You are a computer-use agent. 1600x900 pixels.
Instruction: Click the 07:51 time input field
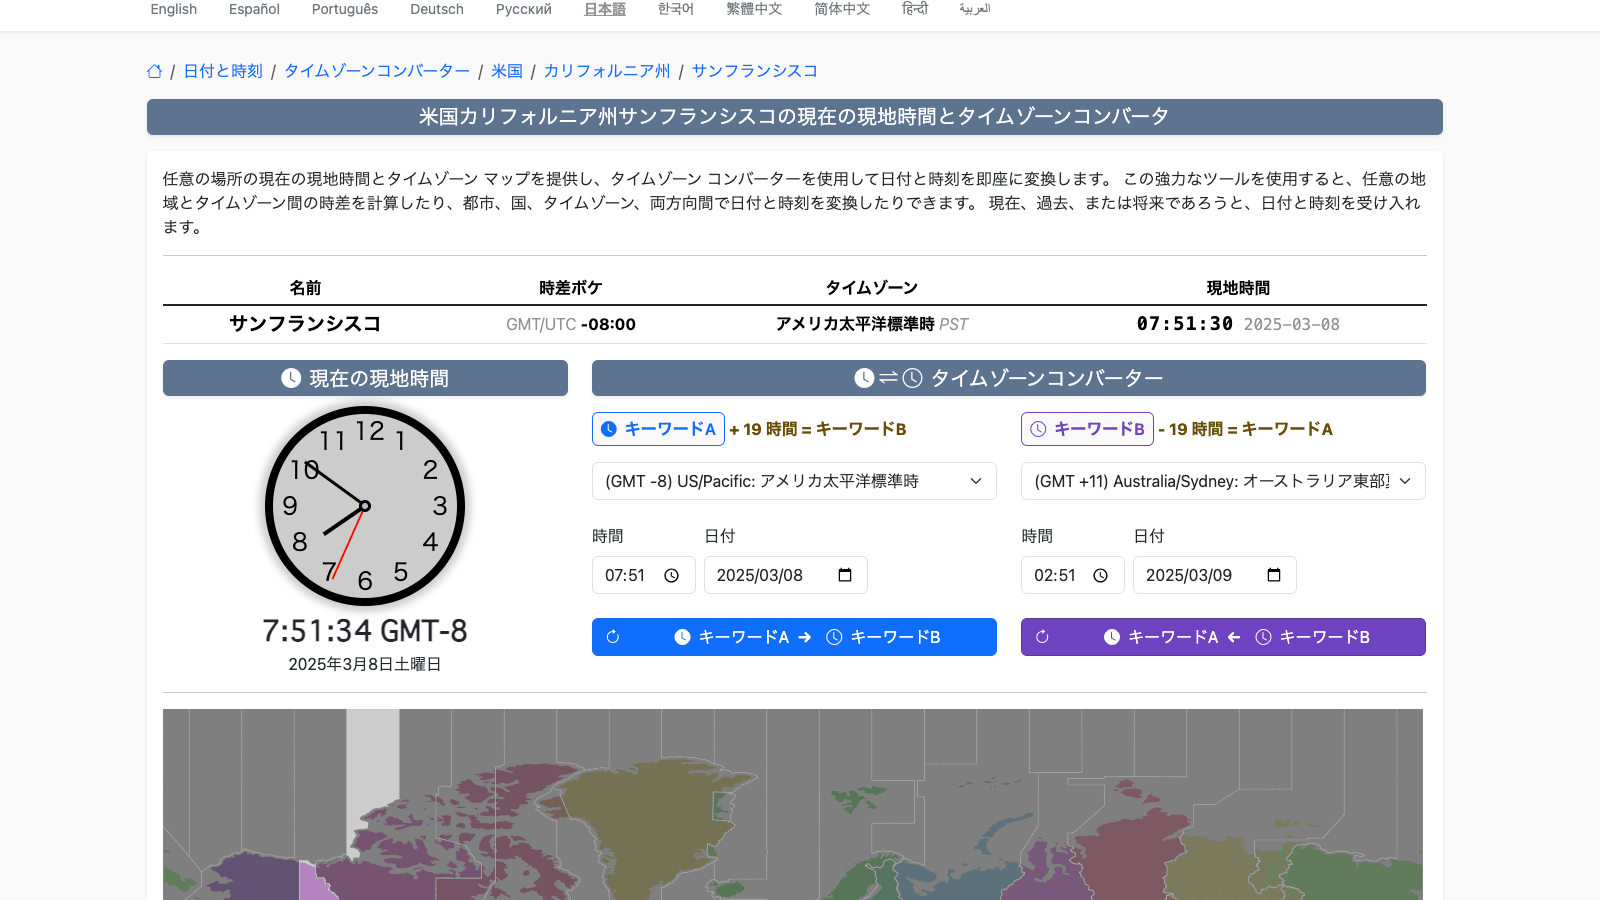[626, 576]
